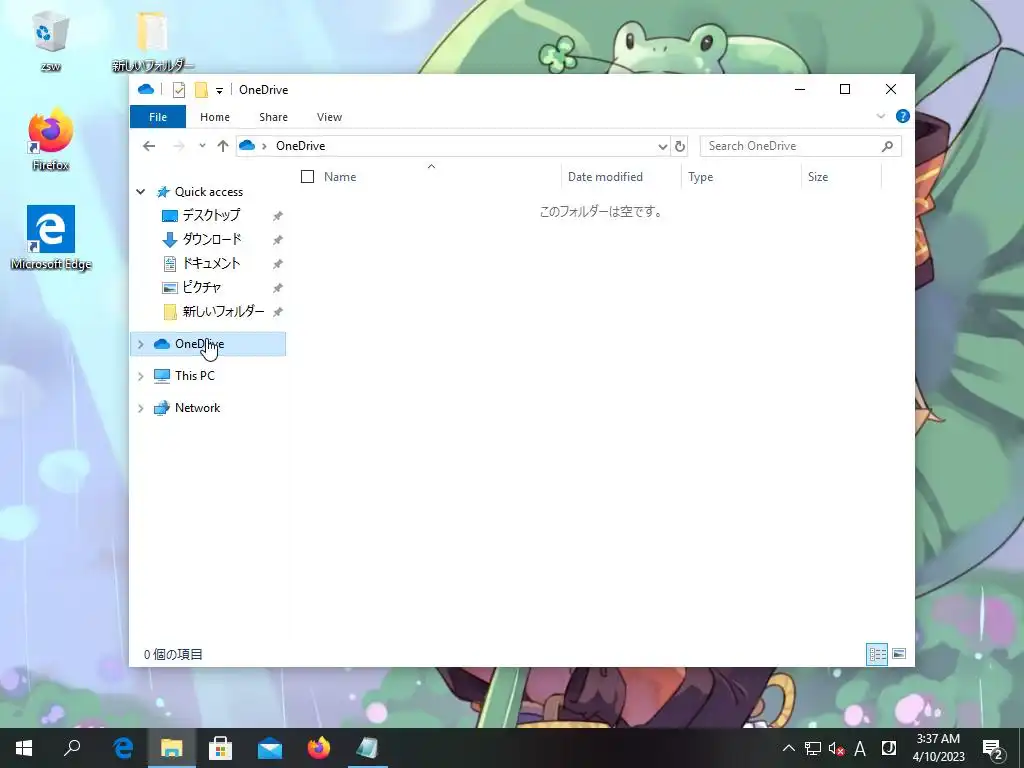Select Quick access in the navigation pane
The image size is (1024, 768).
[x=208, y=192]
